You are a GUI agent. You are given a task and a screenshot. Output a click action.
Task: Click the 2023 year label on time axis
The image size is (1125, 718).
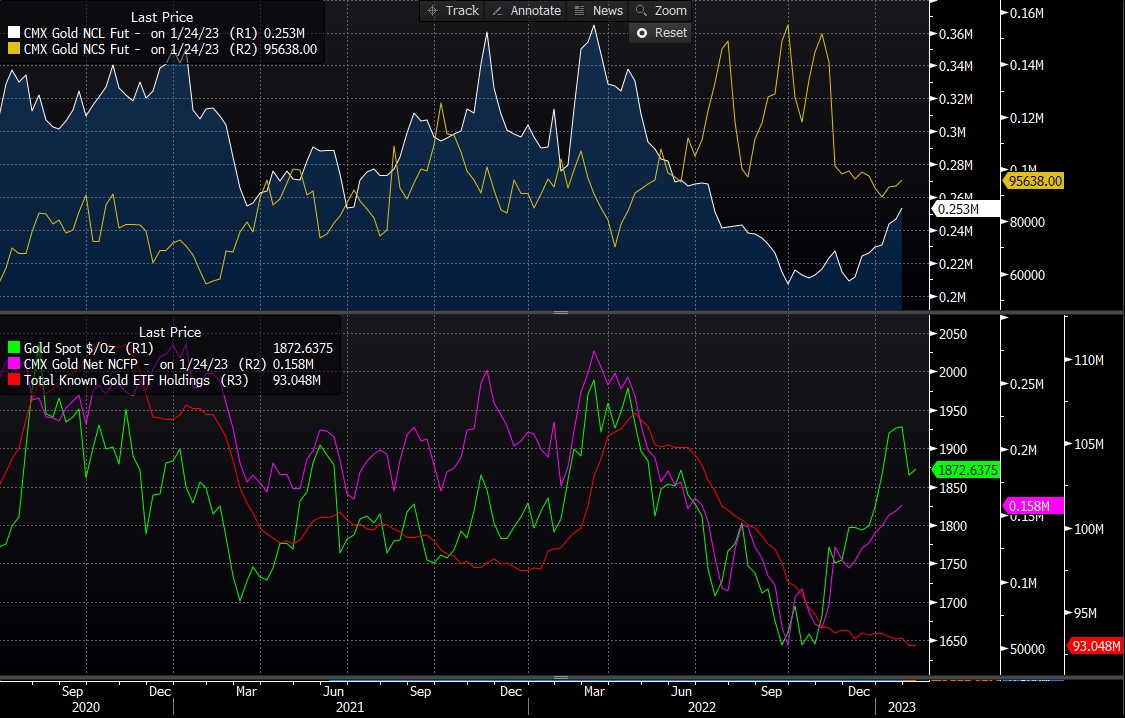902,707
